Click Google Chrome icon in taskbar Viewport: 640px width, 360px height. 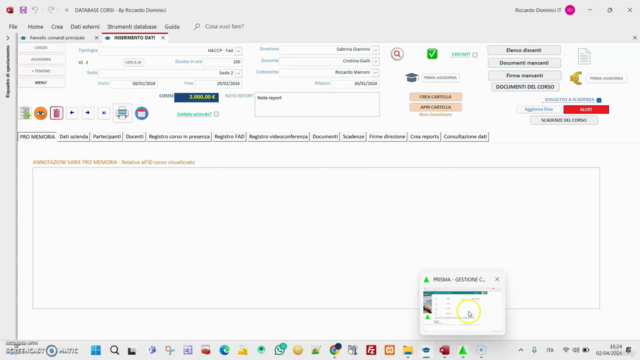(335, 350)
